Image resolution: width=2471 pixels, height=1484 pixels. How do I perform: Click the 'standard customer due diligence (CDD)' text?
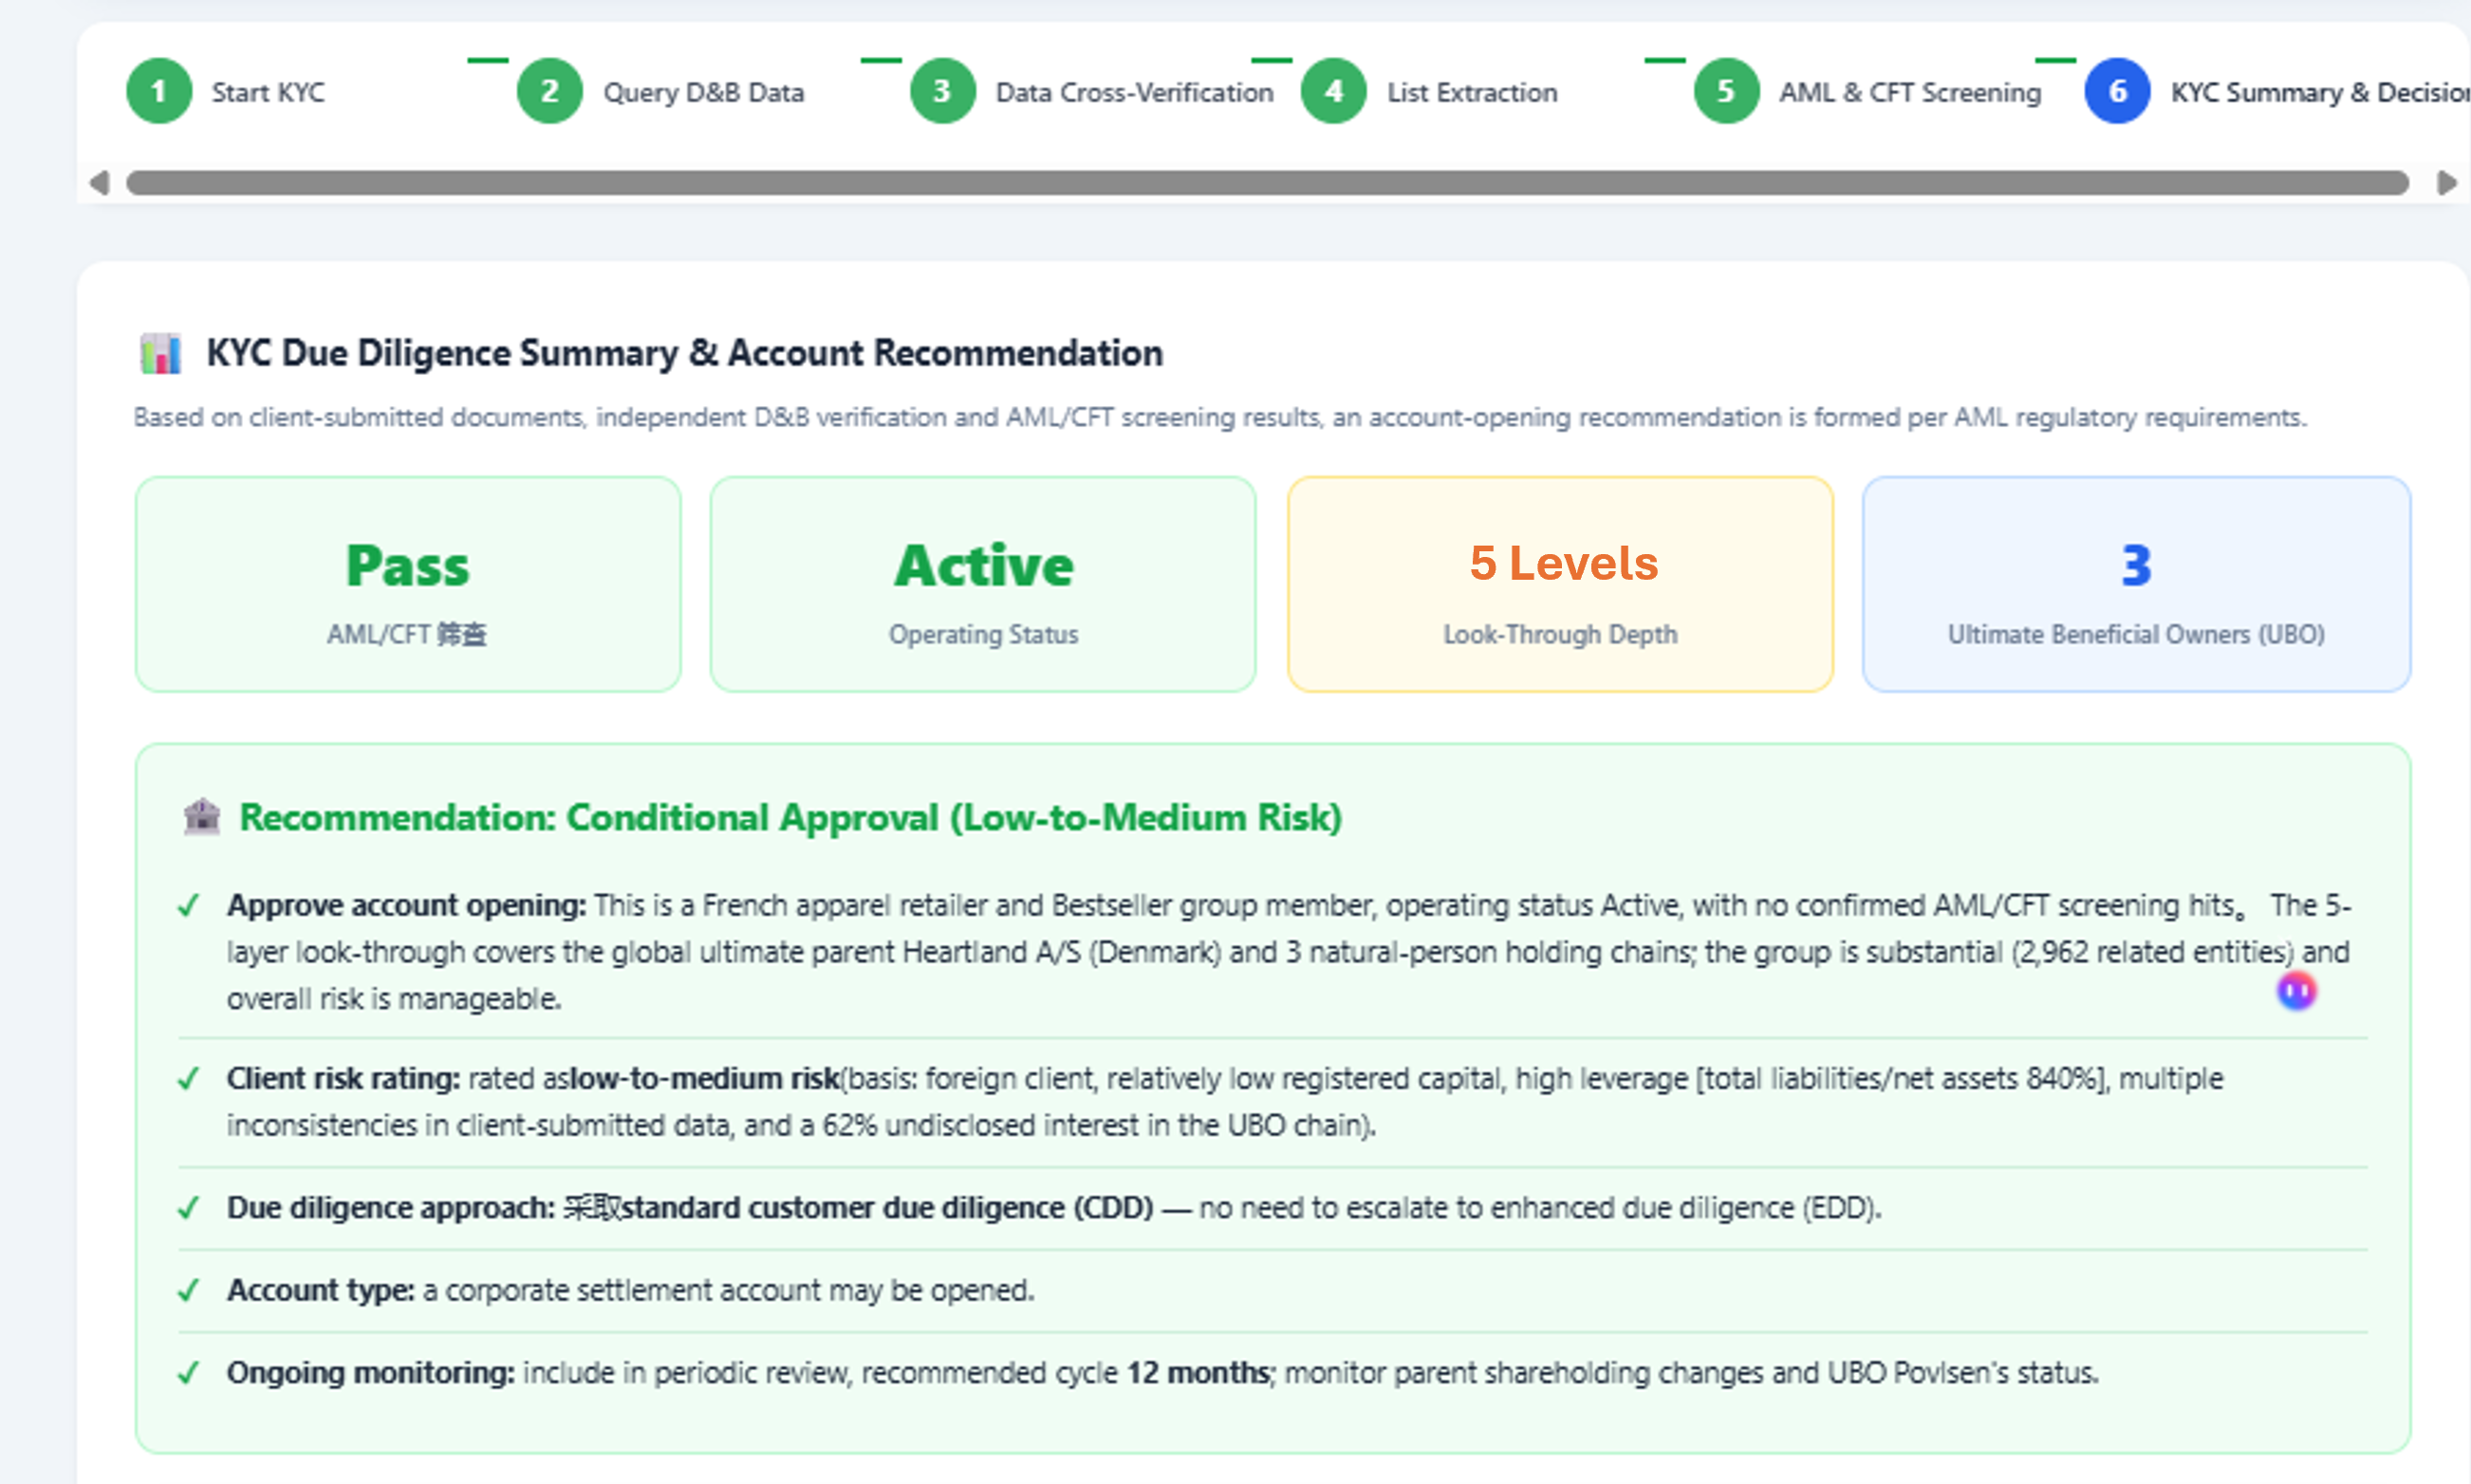887,1208
